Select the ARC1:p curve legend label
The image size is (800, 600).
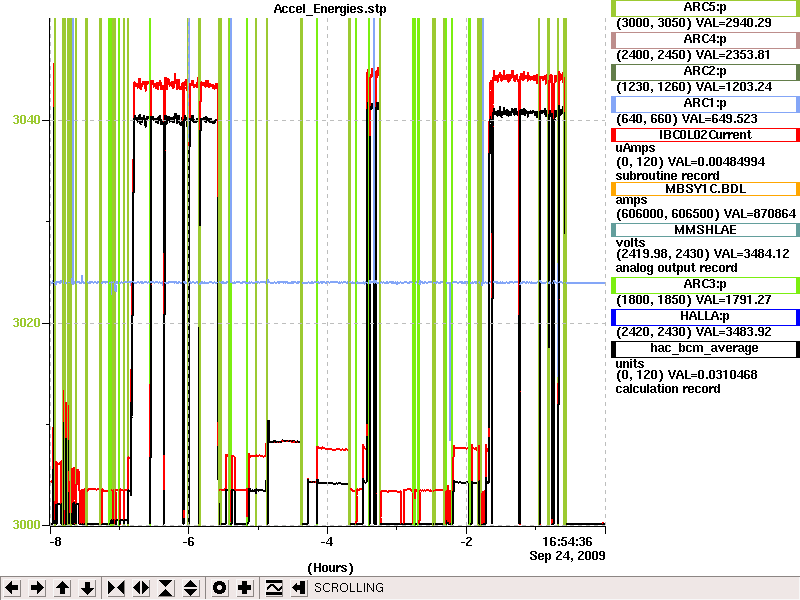pos(705,104)
